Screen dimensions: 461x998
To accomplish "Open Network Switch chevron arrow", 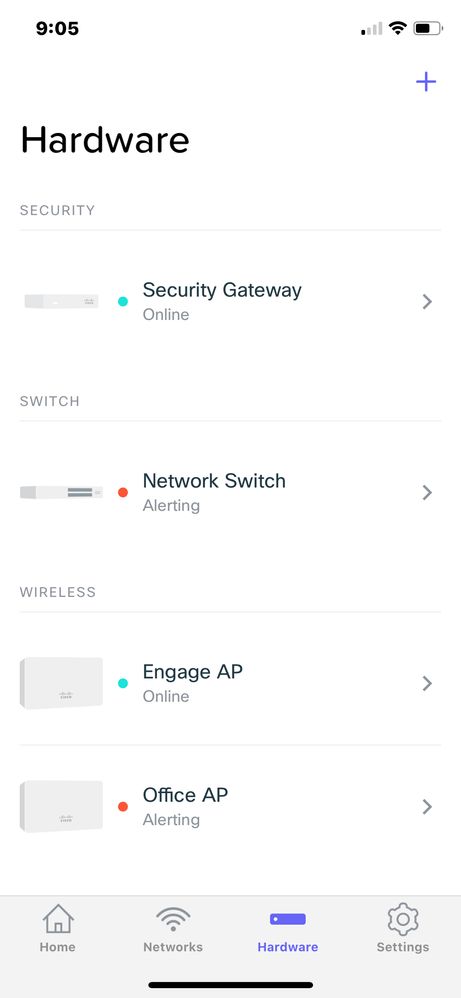I will coord(427,493).
